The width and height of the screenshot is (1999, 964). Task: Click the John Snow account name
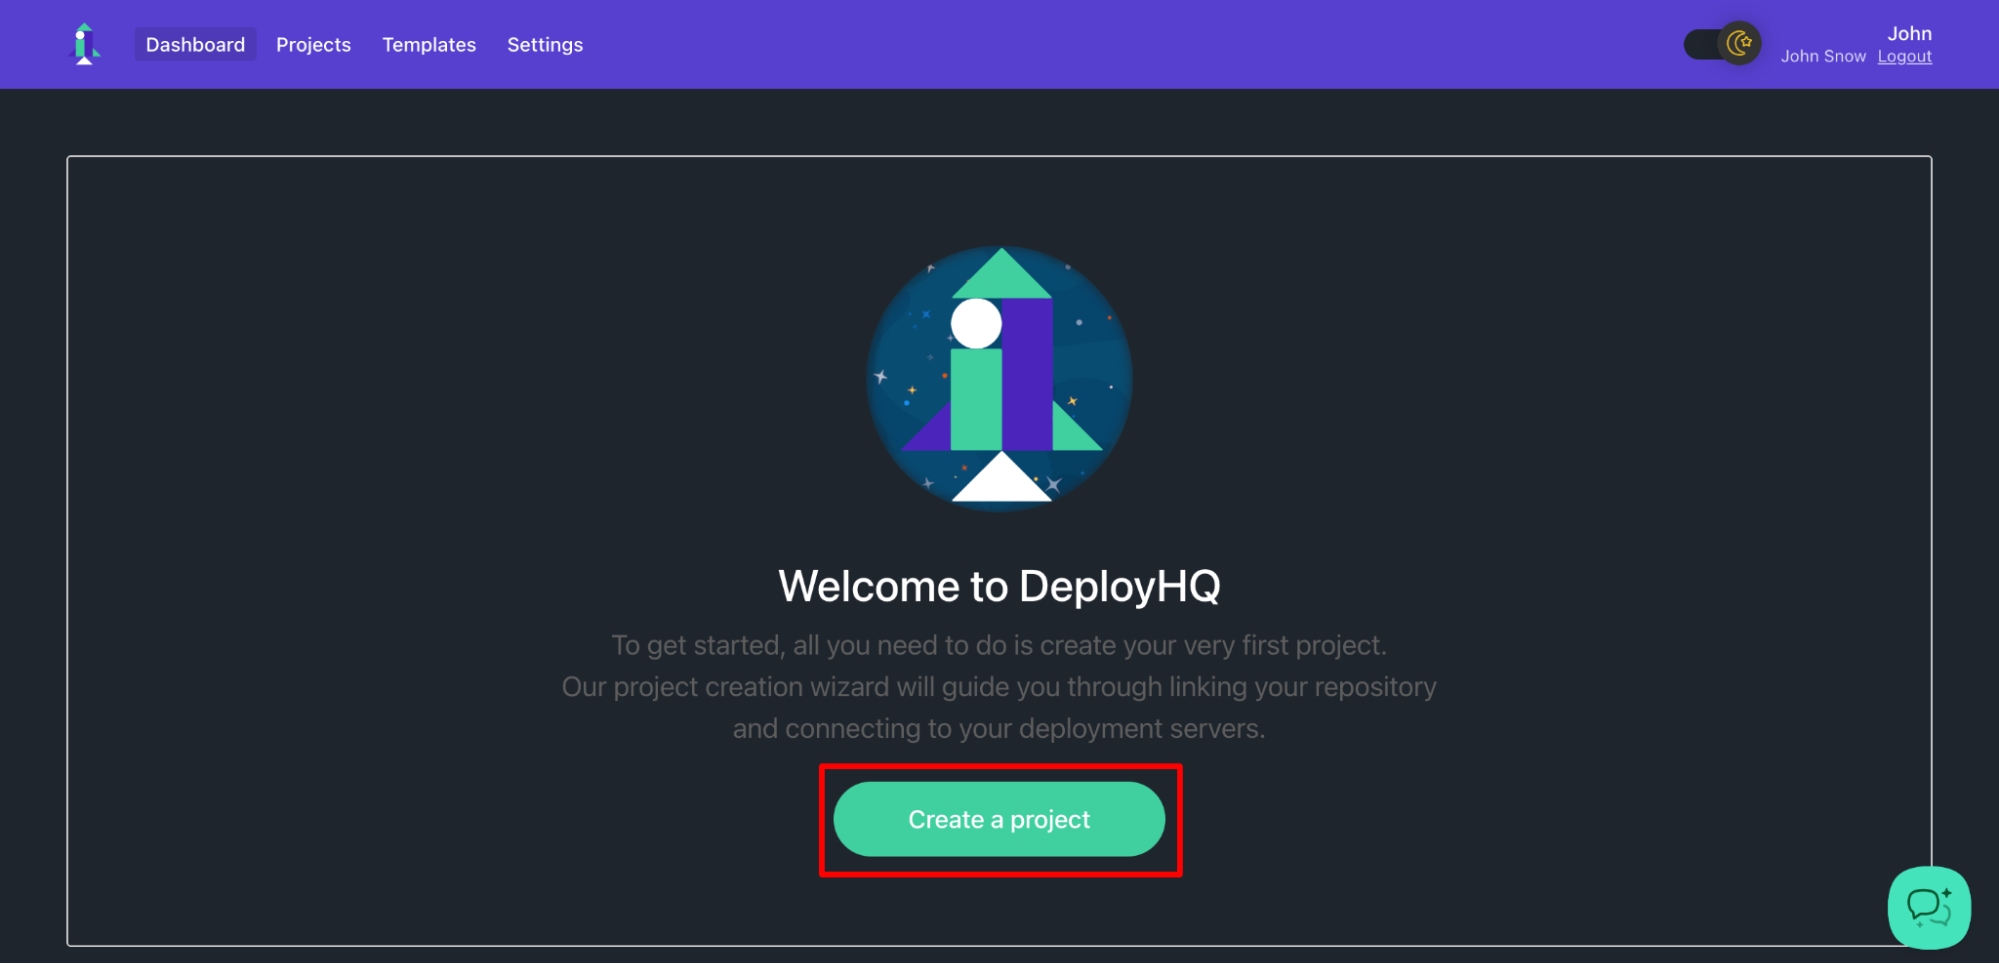(x=1822, y=56)
